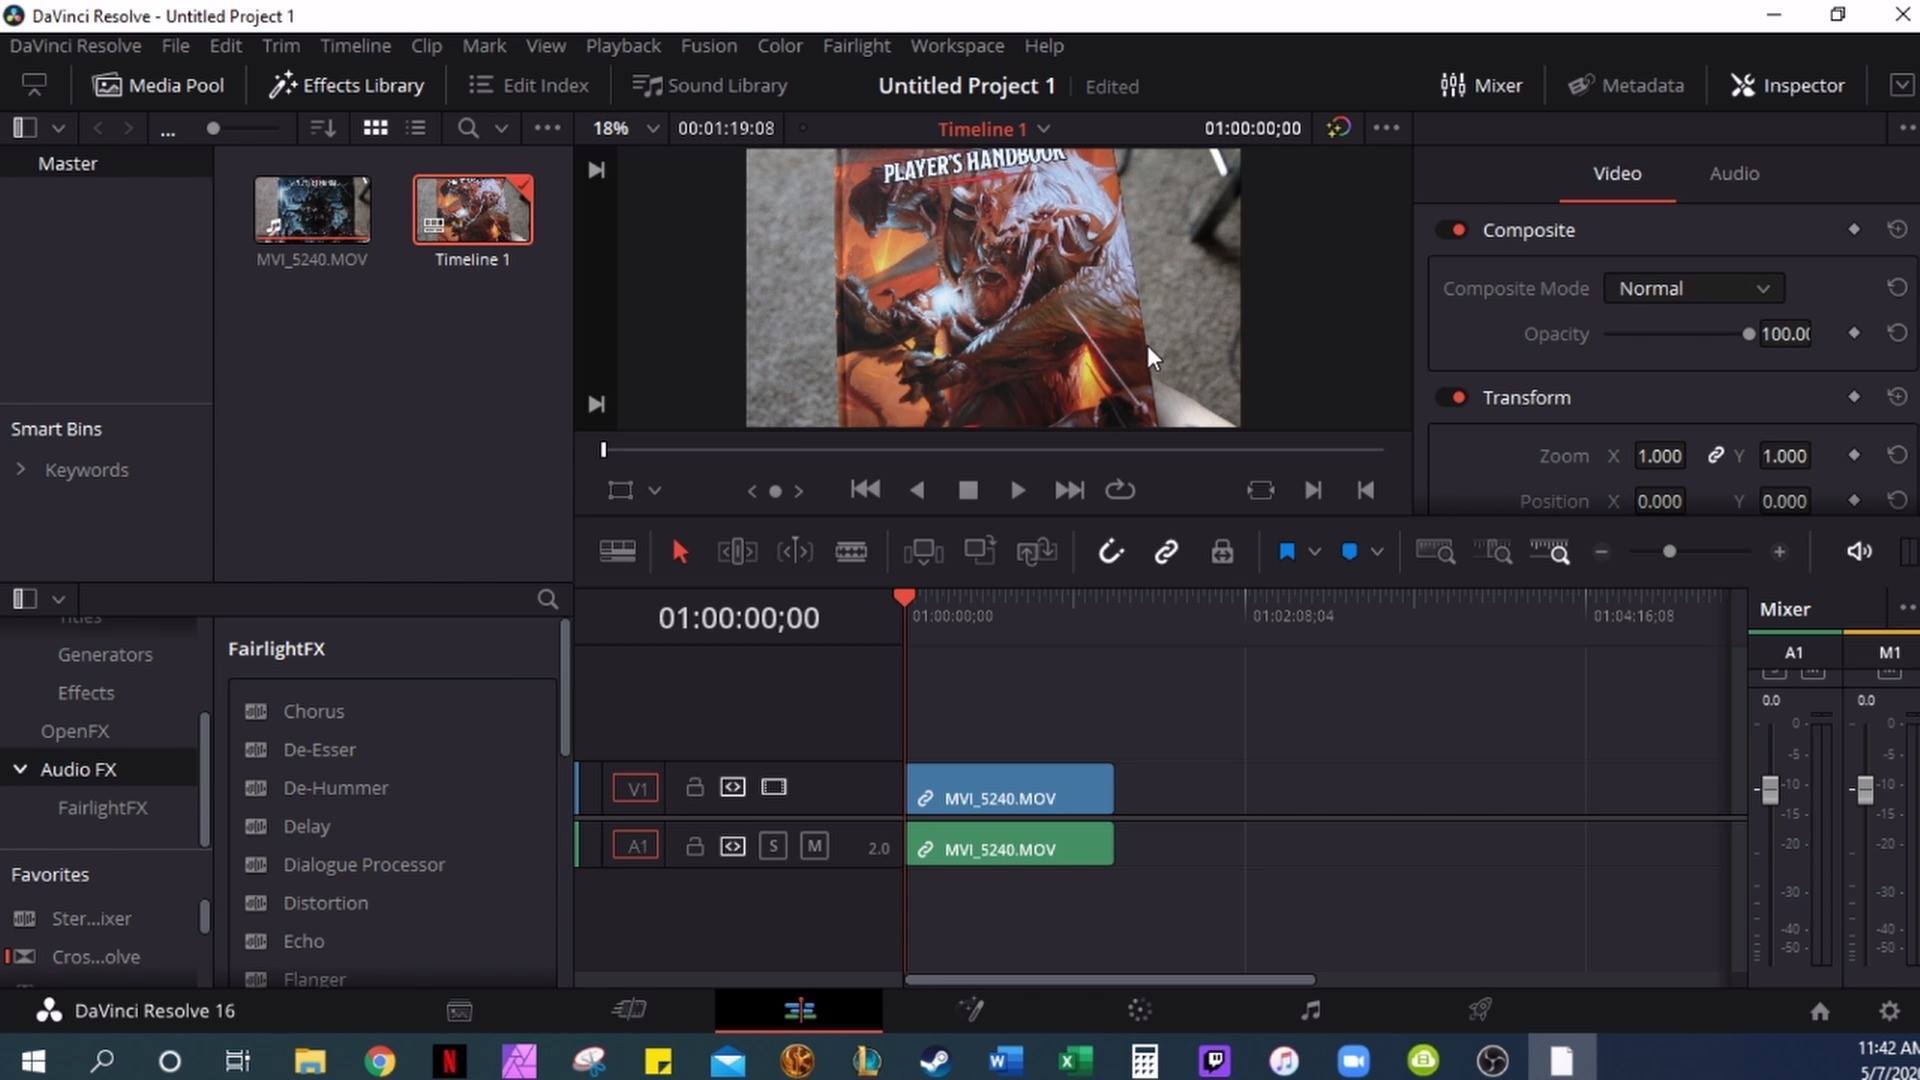Expand the Keywords smart bin
The image size is (1920, 1080).
[20, 469]
